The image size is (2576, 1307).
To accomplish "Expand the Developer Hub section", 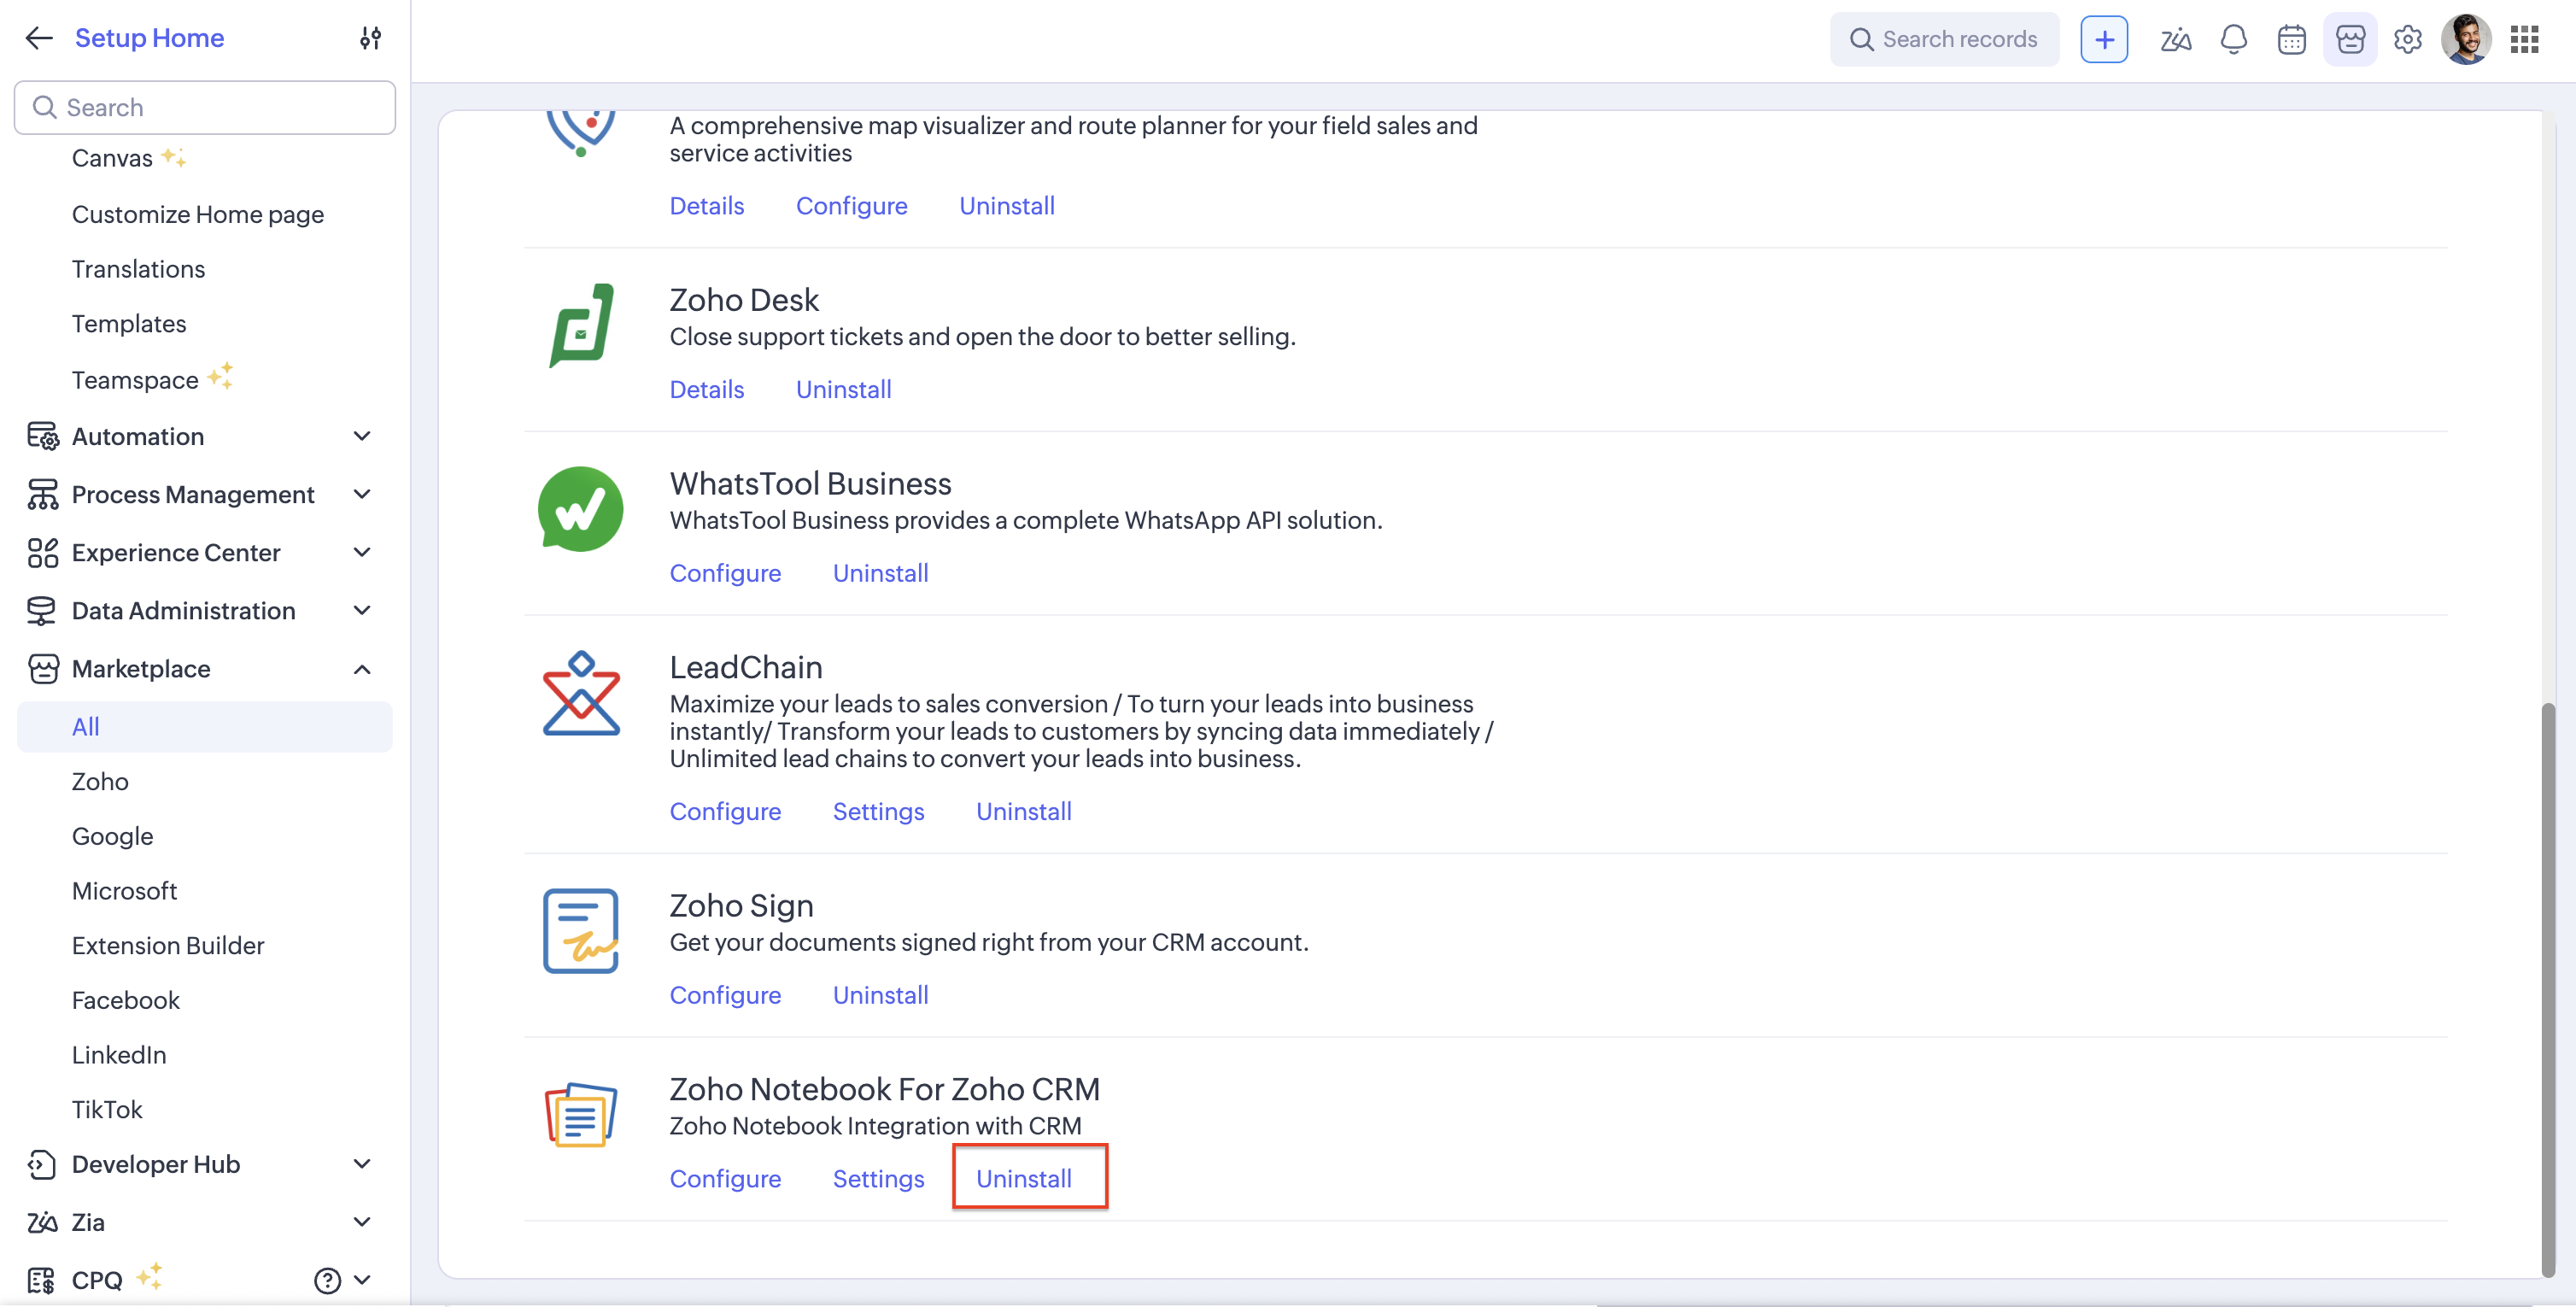I will (362, 1164).
